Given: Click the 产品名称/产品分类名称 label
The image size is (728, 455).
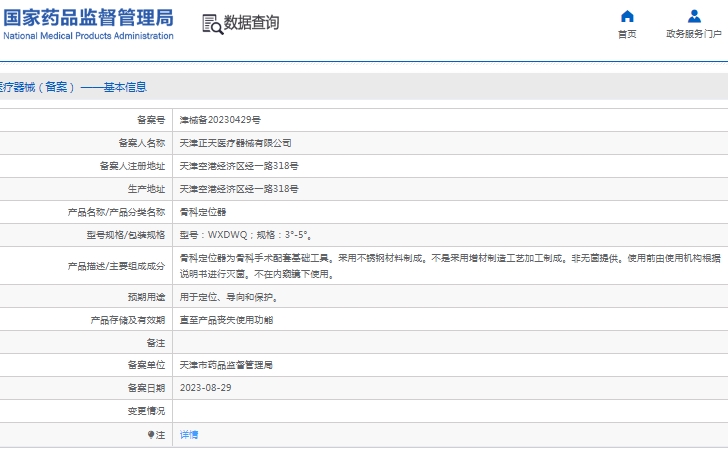Looking at the screenshot, I should coord(116,212).
